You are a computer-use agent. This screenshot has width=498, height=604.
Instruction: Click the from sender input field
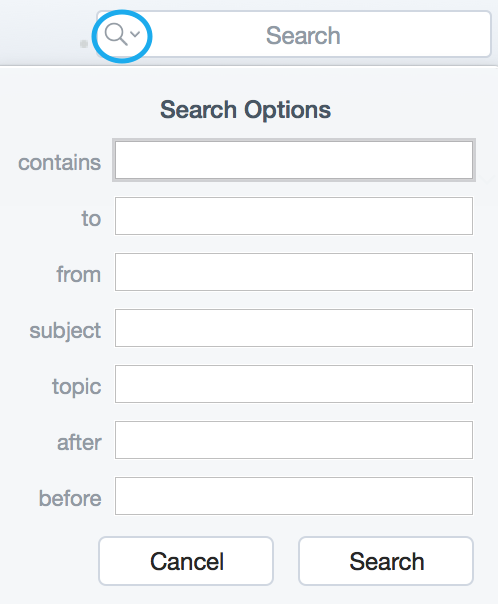point(293,272)
